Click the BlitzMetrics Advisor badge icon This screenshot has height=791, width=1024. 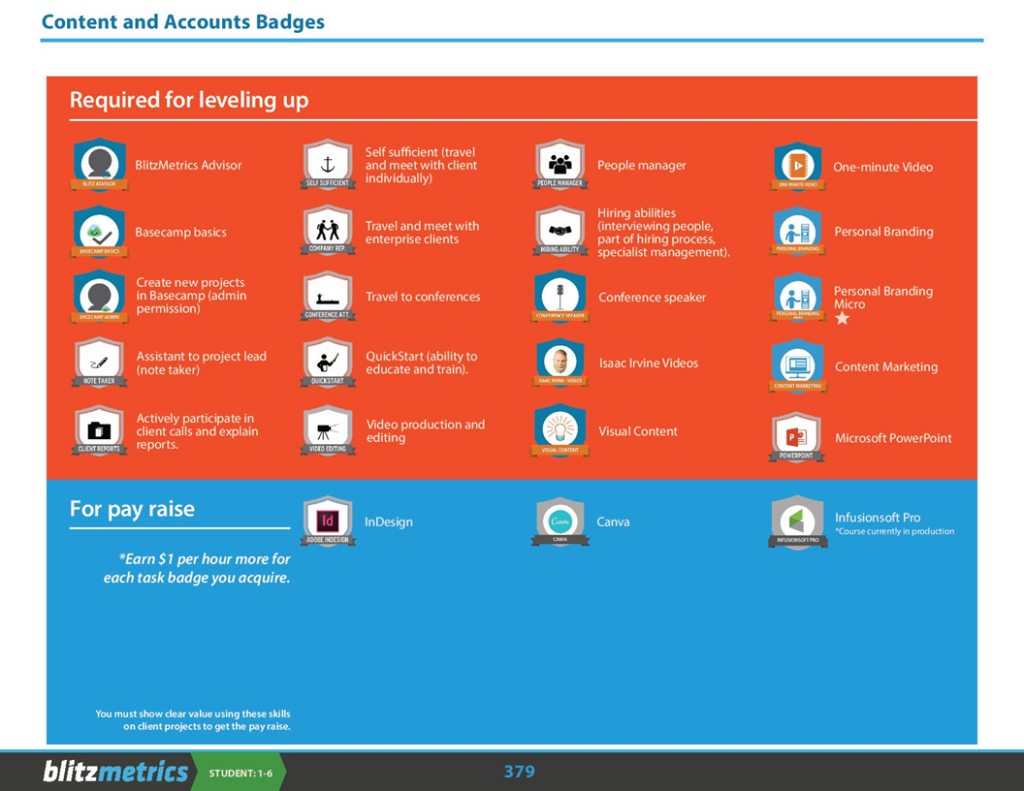(x=99, y=165)
